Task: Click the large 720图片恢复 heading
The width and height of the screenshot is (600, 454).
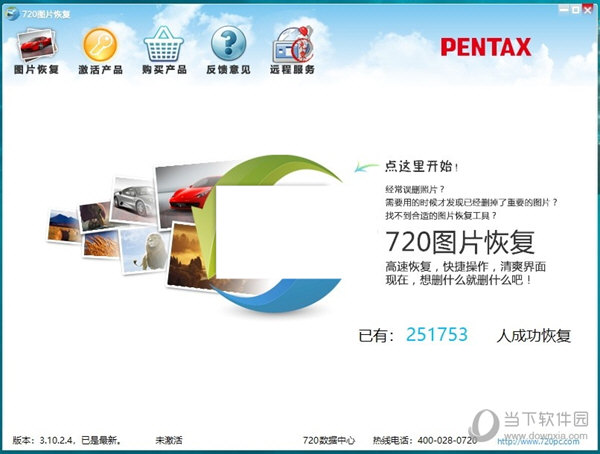Action: tap(460, 242)
